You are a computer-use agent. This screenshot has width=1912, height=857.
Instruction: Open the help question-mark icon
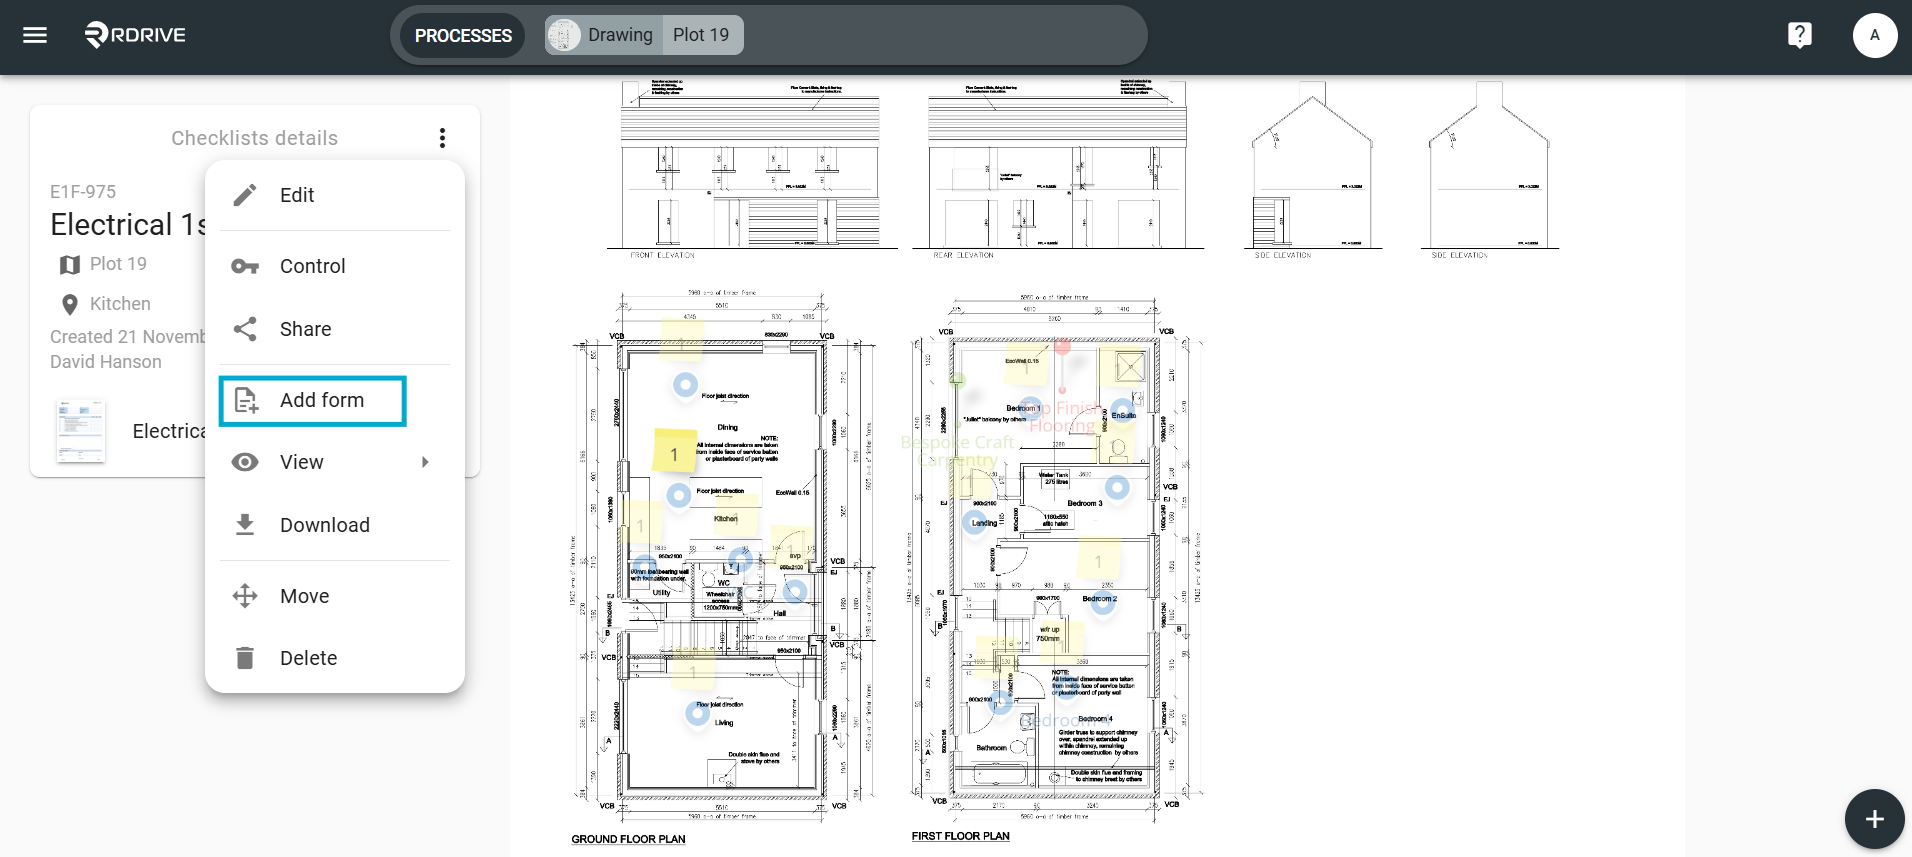[x=1799, y=35]
